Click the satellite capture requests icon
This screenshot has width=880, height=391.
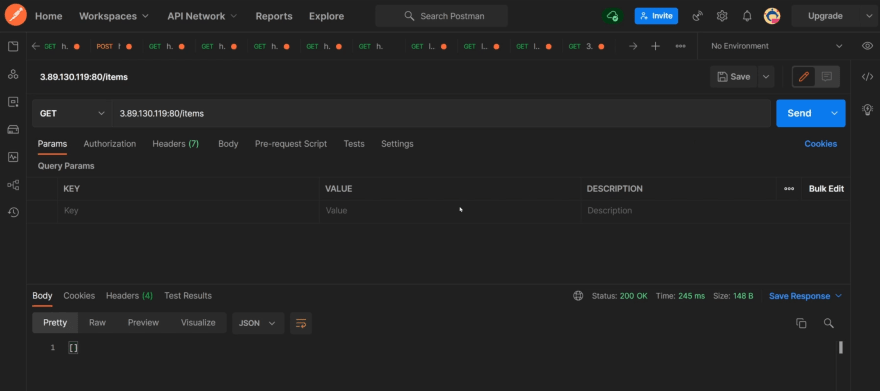(x=698, y=16)
